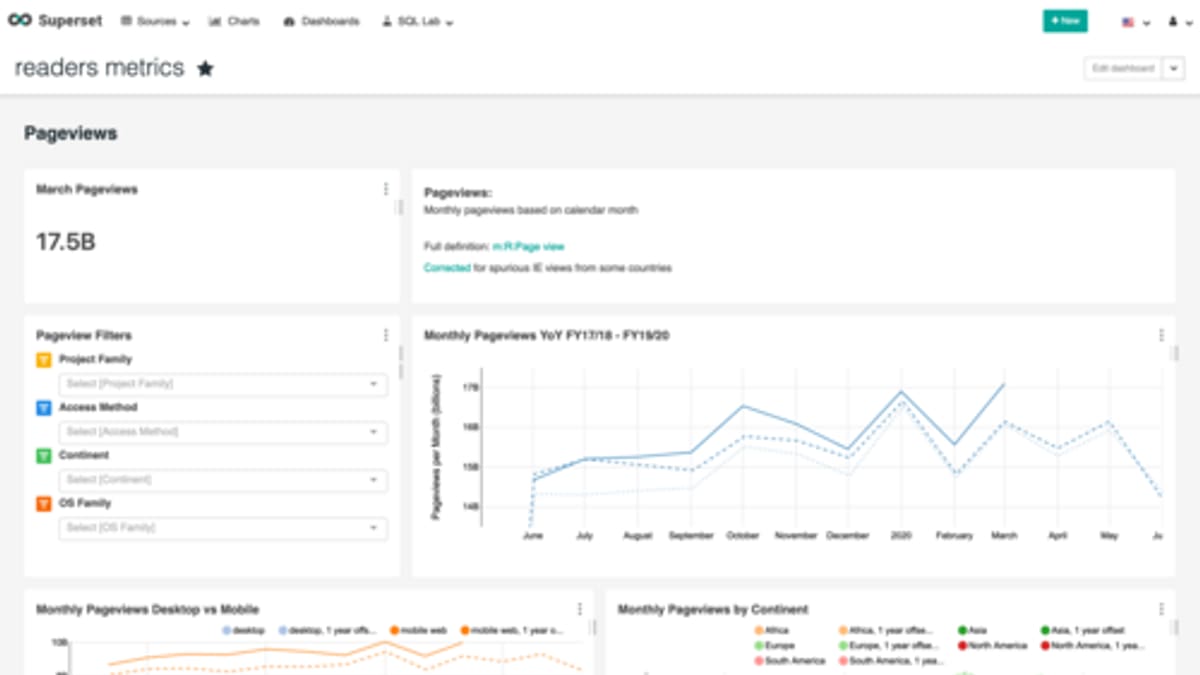This screenshot has width=1200, height=675.
Task: Toggle the desktop legend series
Action: pos(244,631)
